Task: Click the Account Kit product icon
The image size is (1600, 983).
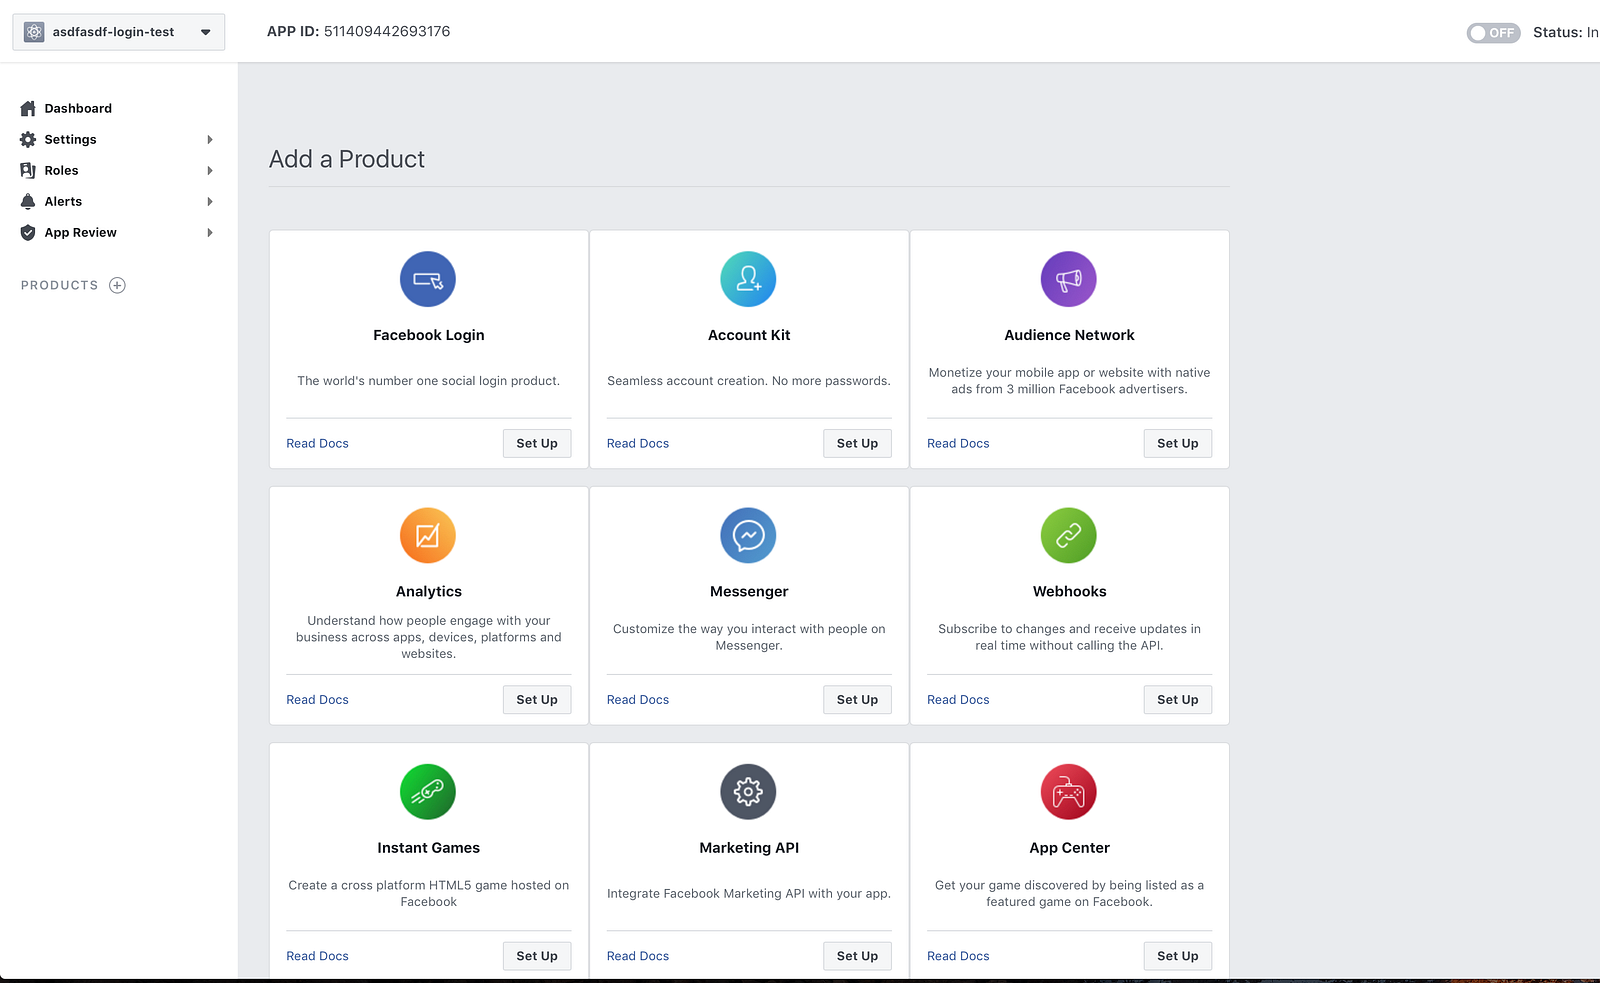Action: (x=748, y=279)
